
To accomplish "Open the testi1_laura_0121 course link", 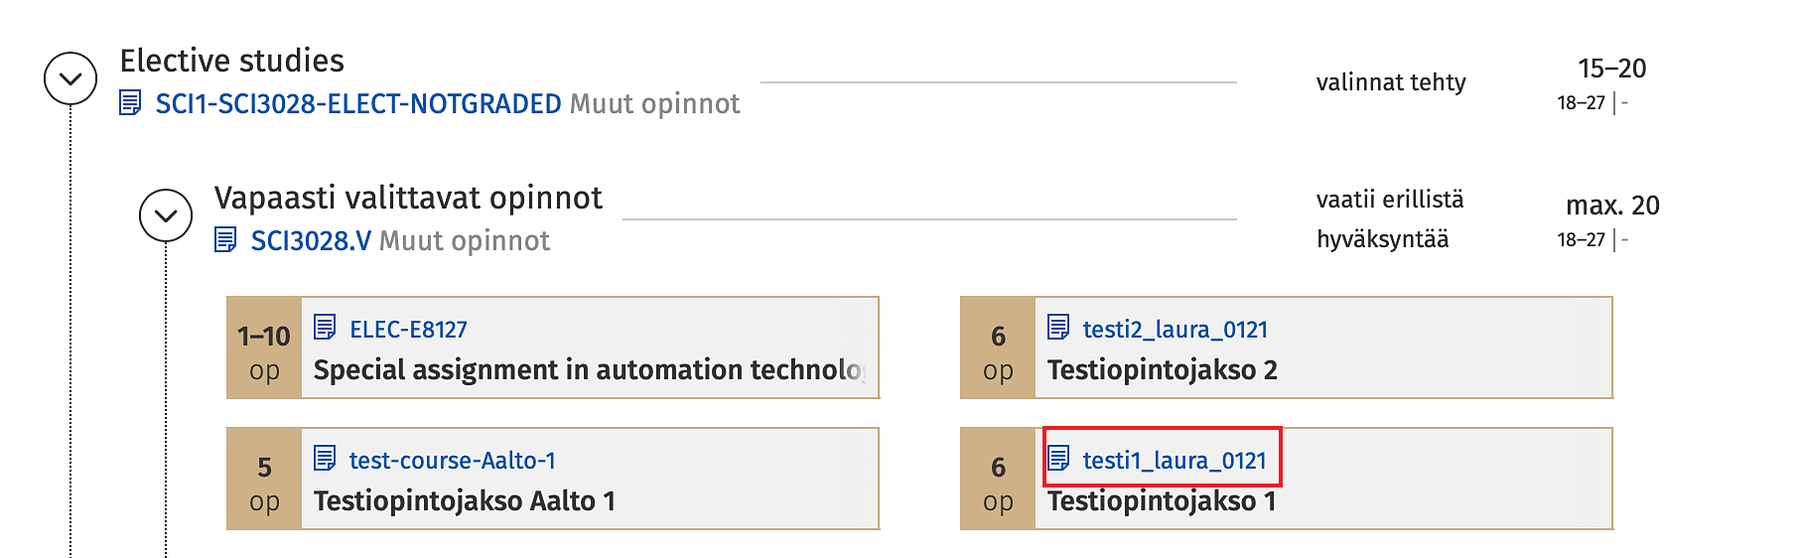I will coord(1175,461).
